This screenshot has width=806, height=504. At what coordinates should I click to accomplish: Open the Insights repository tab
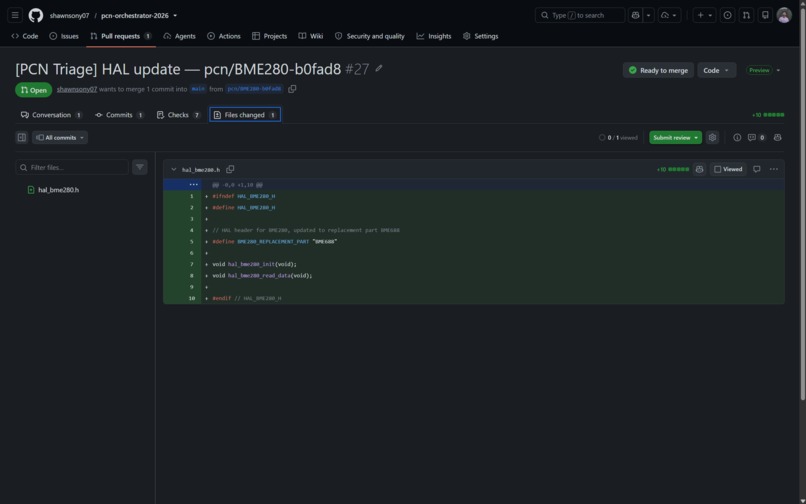pyautogui.click(x=434, y=36)
